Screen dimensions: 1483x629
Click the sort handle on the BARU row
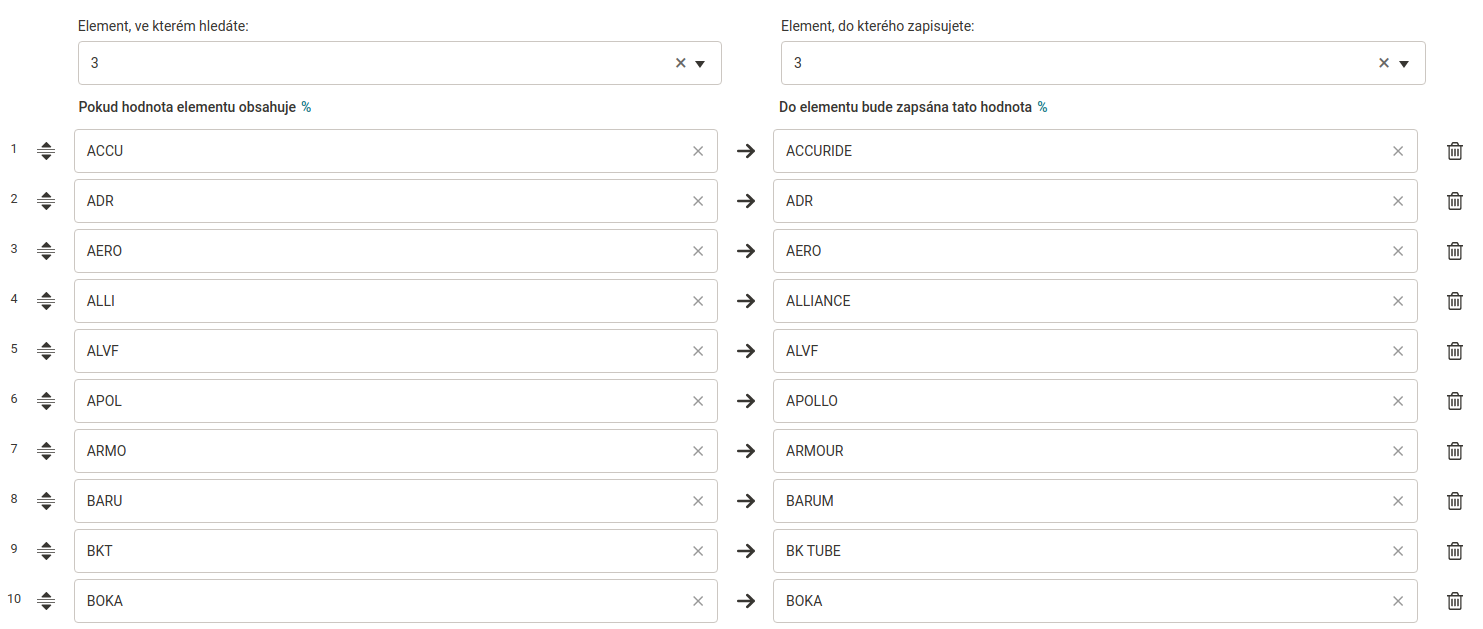click(46, 501)
